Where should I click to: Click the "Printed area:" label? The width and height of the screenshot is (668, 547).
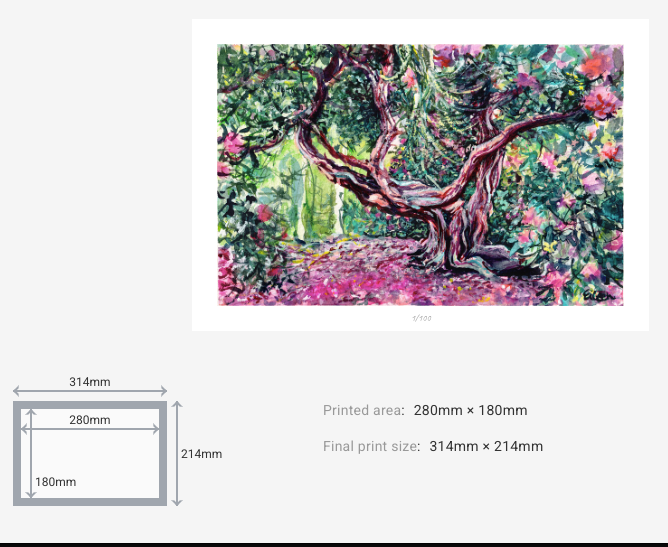(x=363, y=411)
